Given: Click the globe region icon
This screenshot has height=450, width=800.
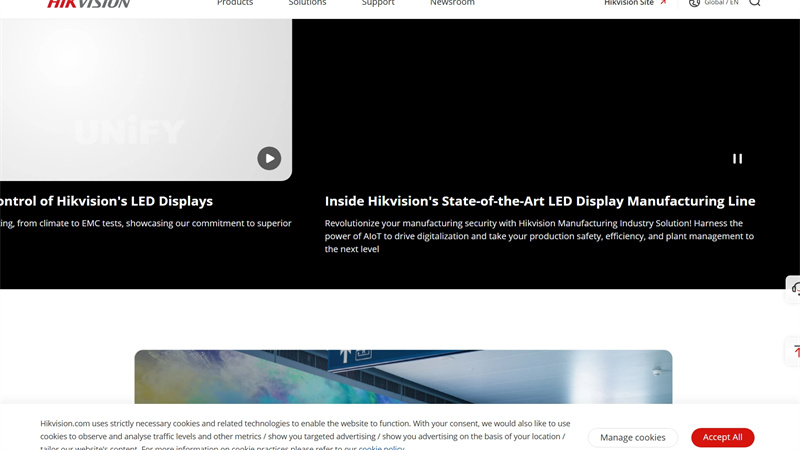Looking at the screenshot, I should pos(694,3).
